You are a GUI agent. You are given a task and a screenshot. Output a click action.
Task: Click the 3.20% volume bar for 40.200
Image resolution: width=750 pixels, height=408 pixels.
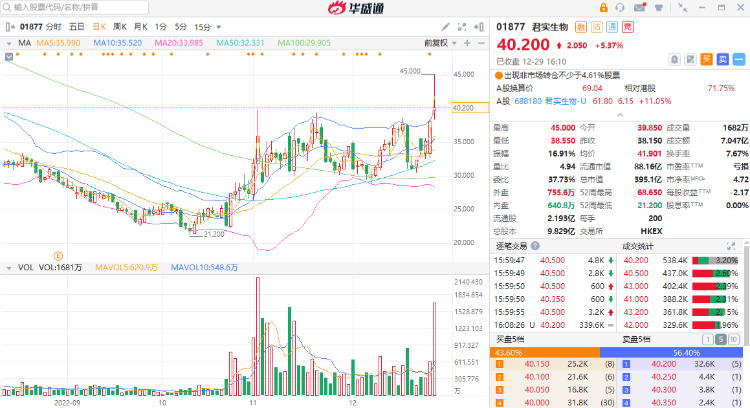click(715, 261)
